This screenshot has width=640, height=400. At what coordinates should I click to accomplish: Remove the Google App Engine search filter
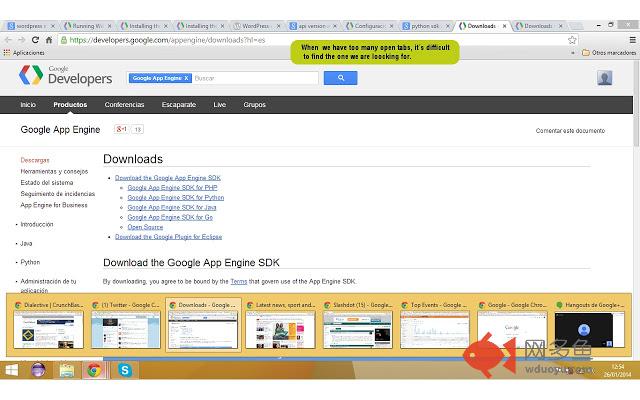point(186,78)
